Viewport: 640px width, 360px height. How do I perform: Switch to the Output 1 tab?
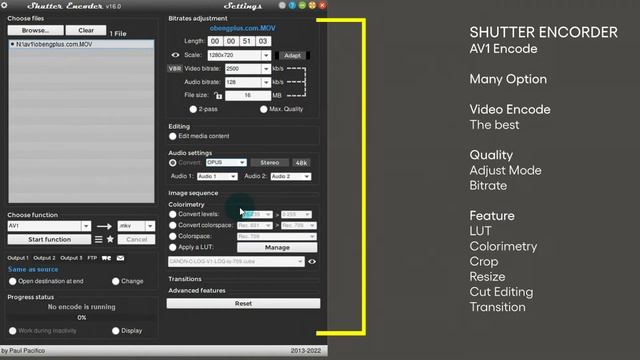(18, 258)
